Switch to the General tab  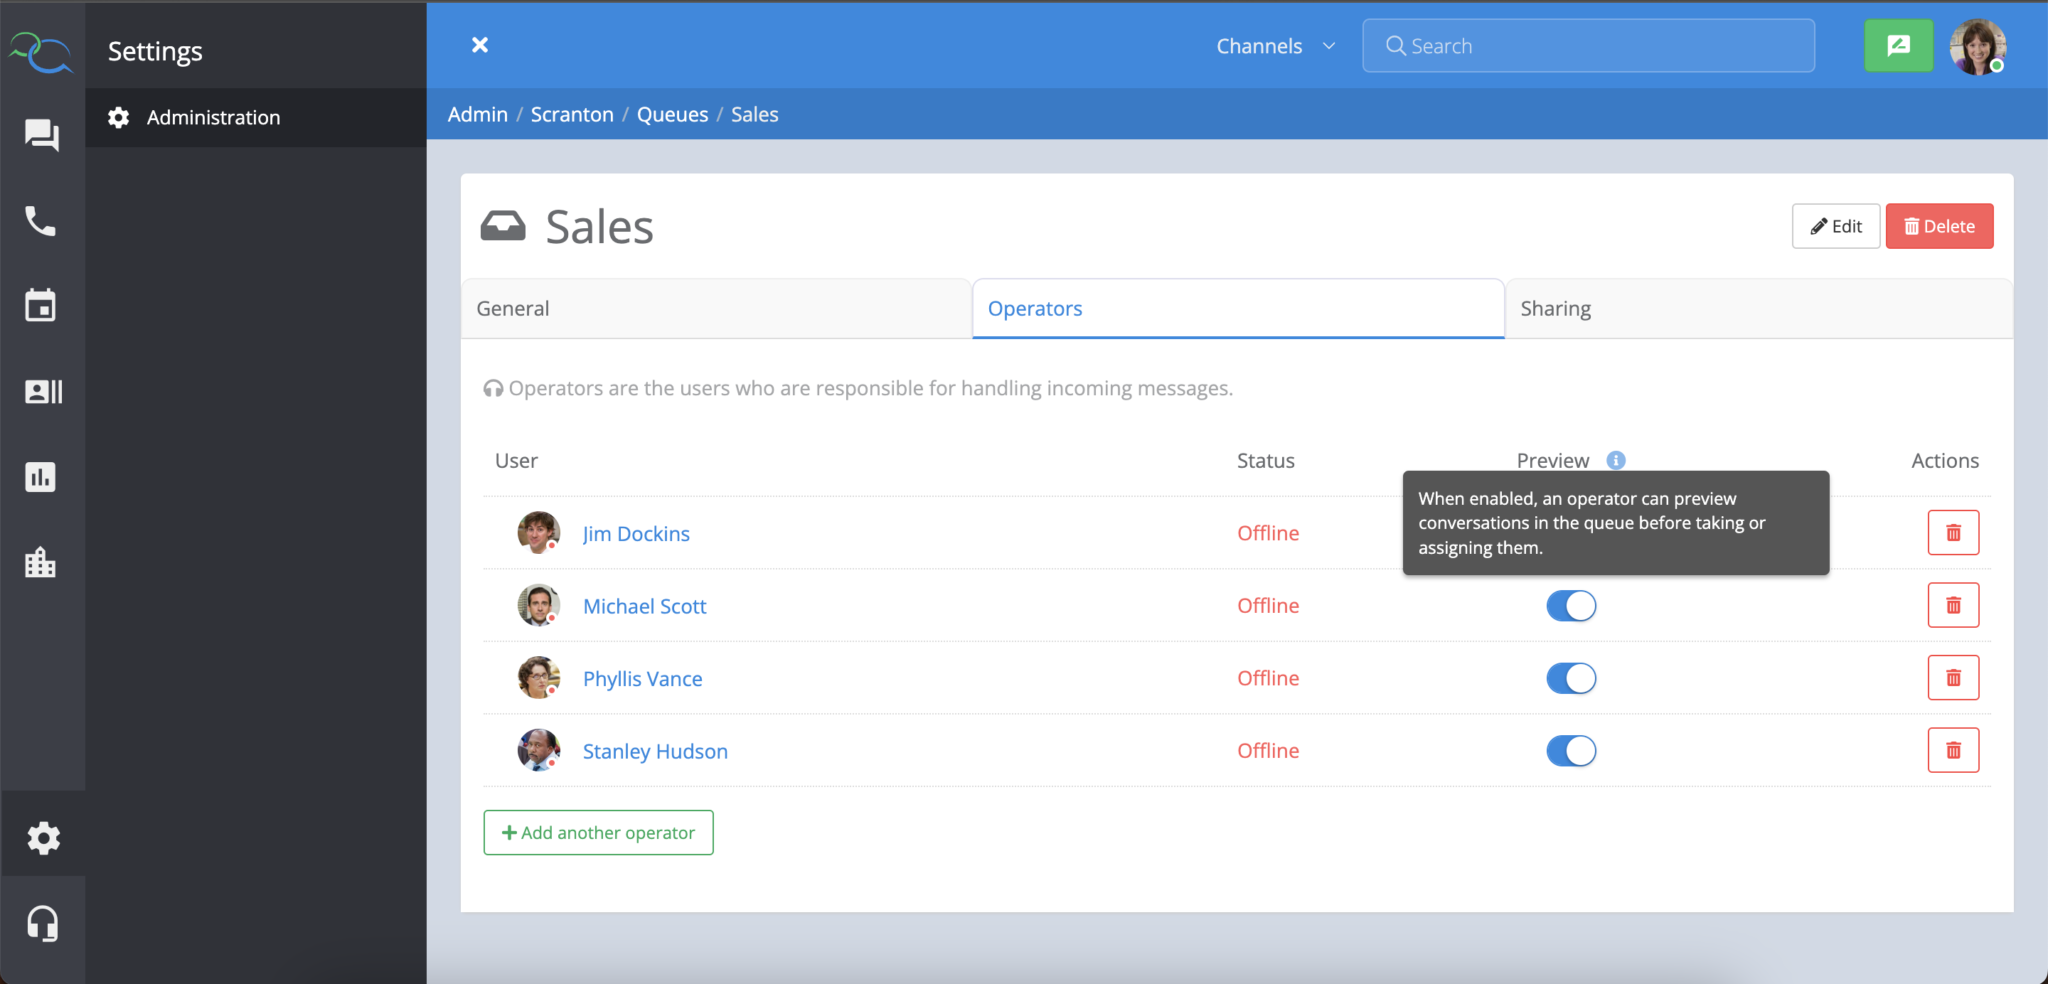(x=715, y=309)
